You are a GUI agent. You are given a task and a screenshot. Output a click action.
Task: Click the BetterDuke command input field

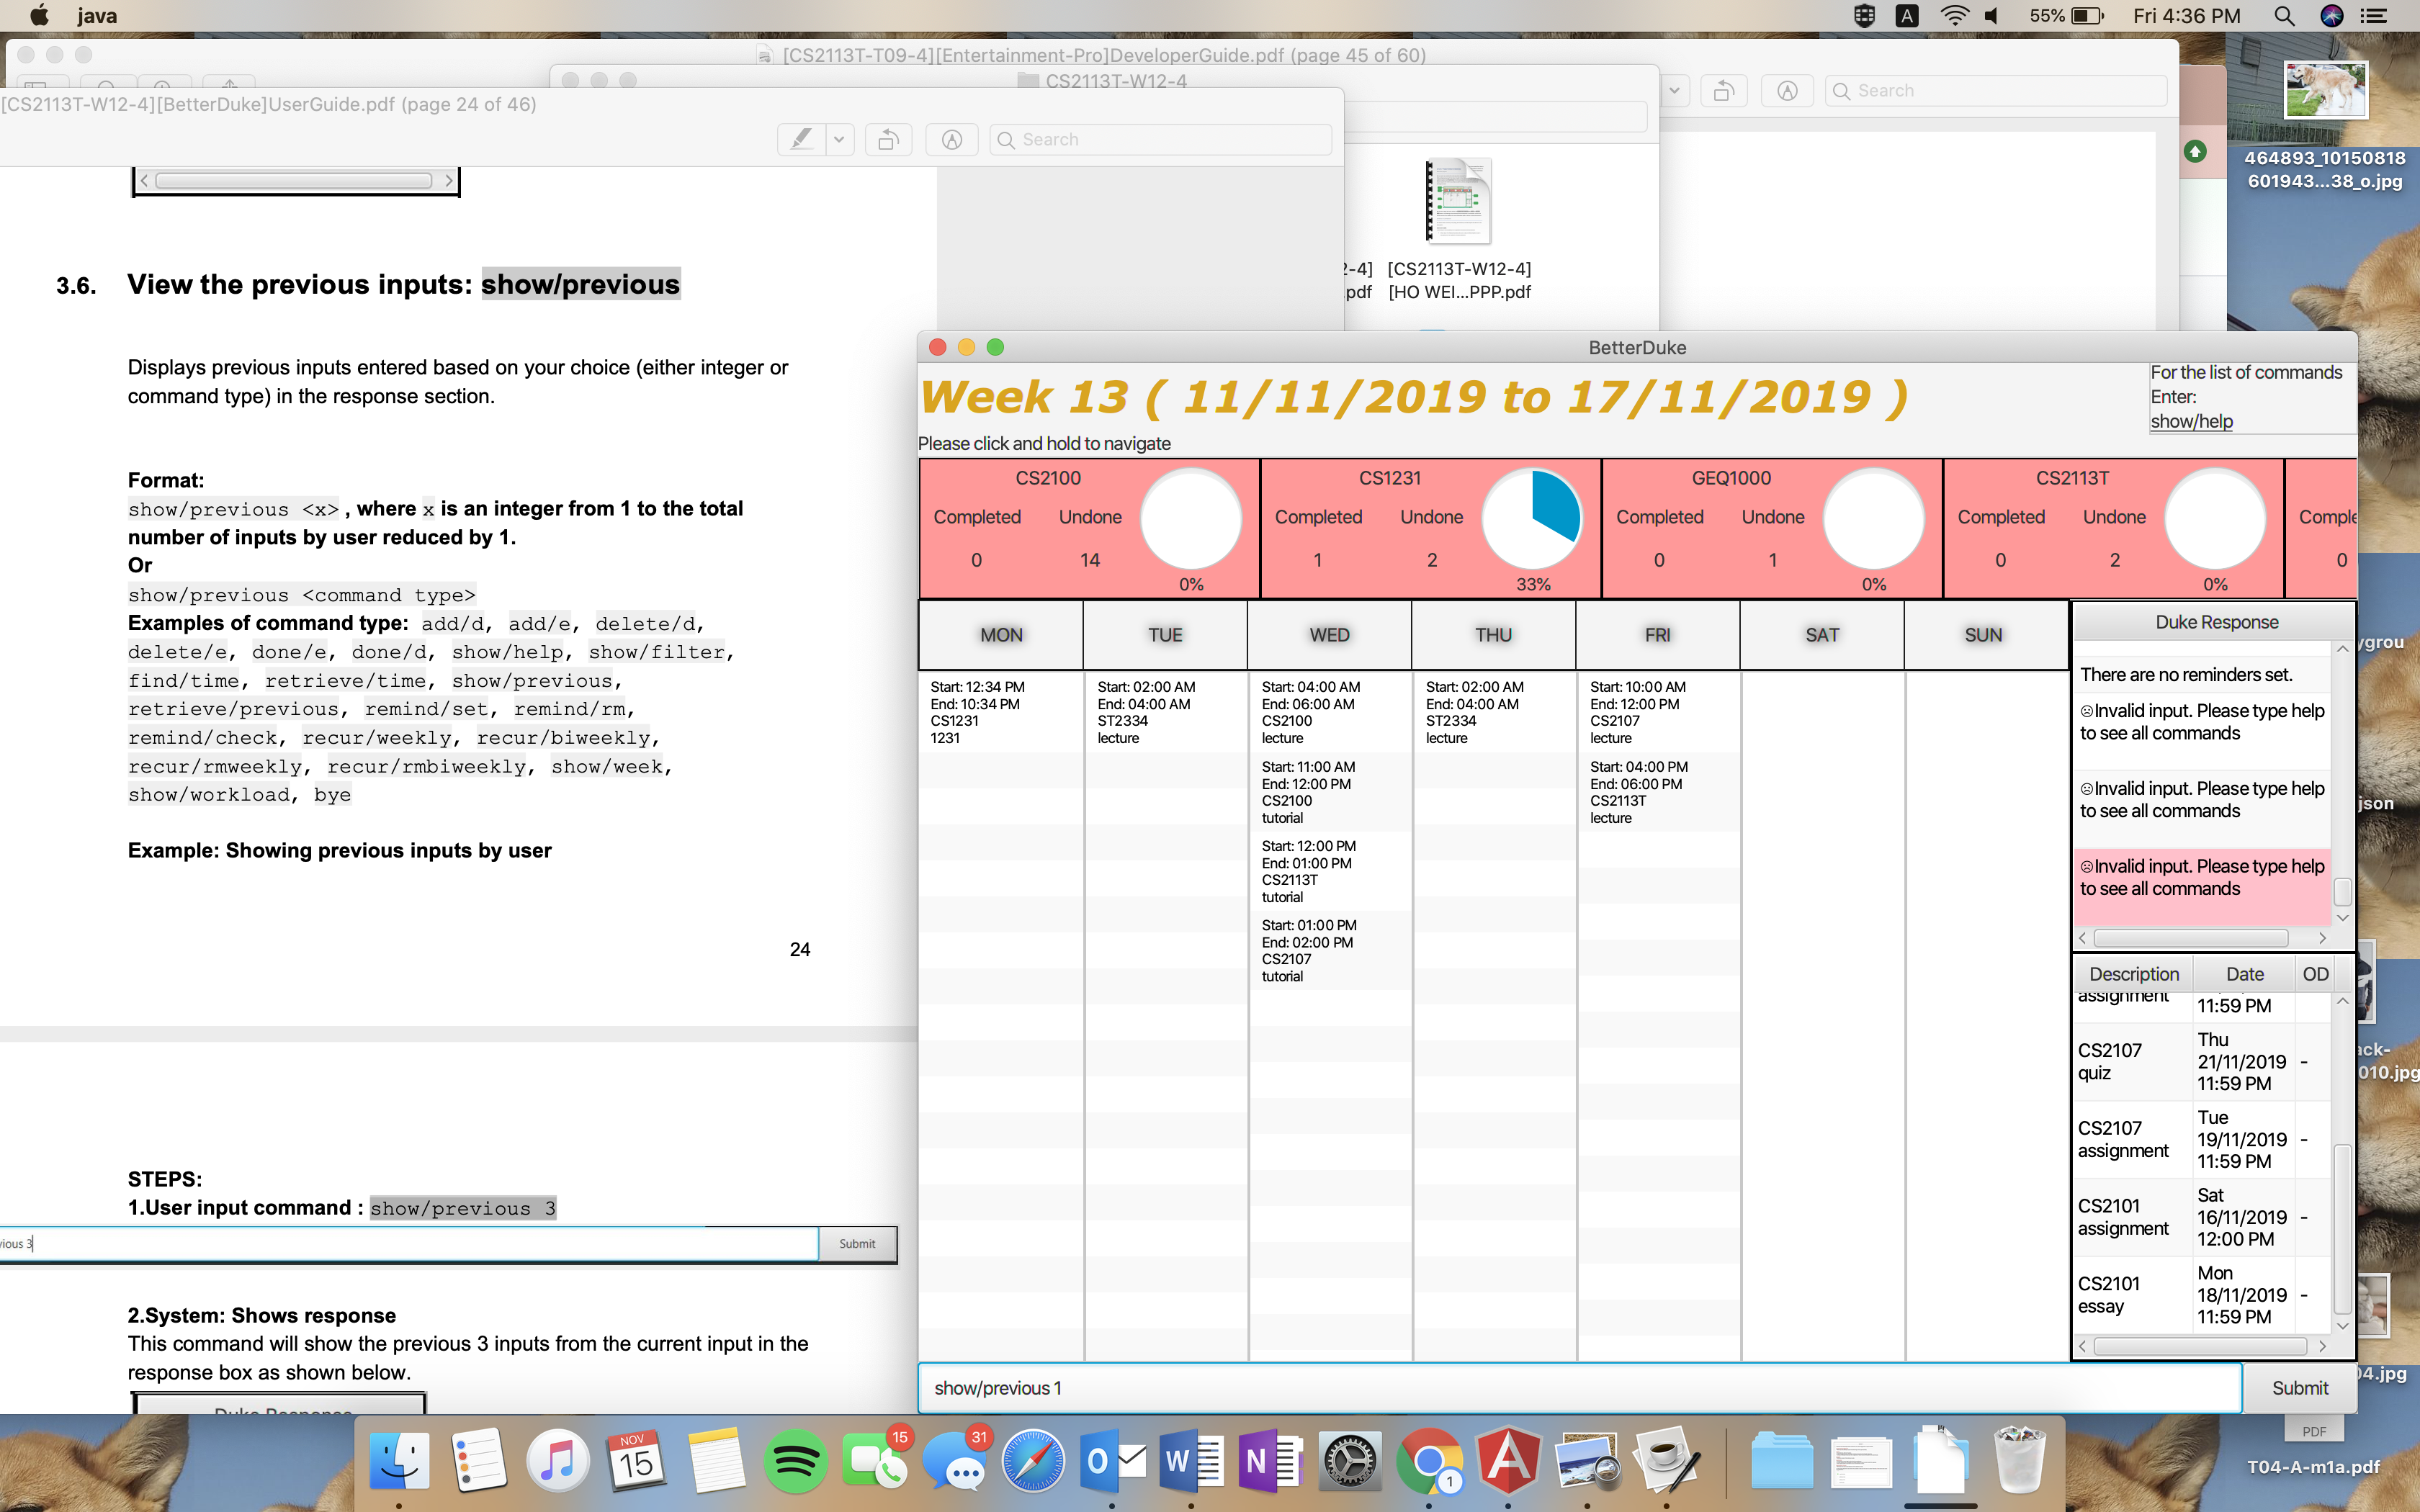pyautogui.click(x=1578, y=1388)
